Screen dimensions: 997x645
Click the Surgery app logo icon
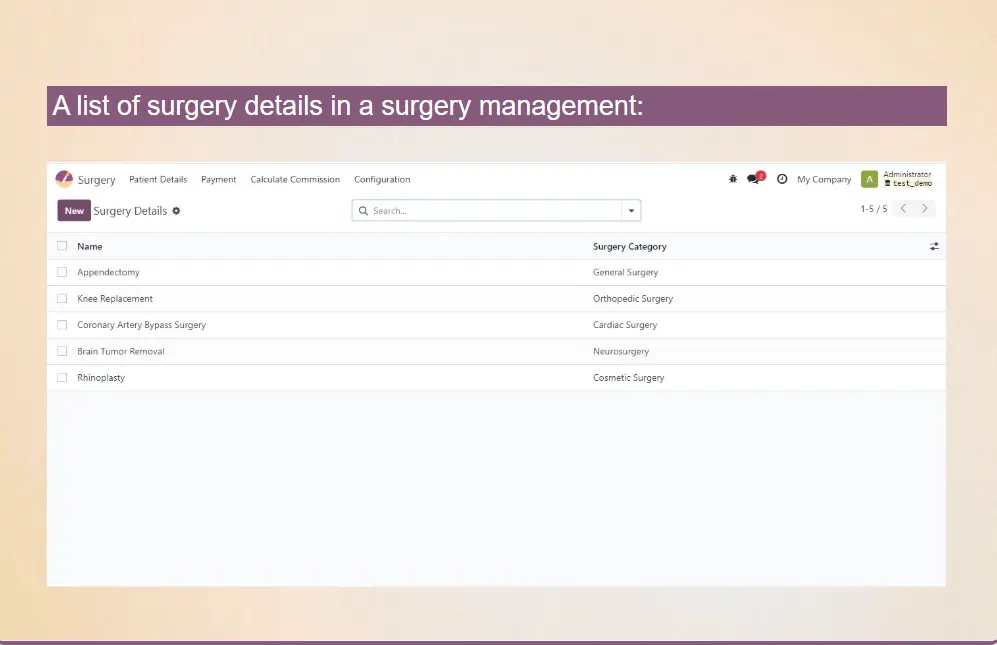64,179
